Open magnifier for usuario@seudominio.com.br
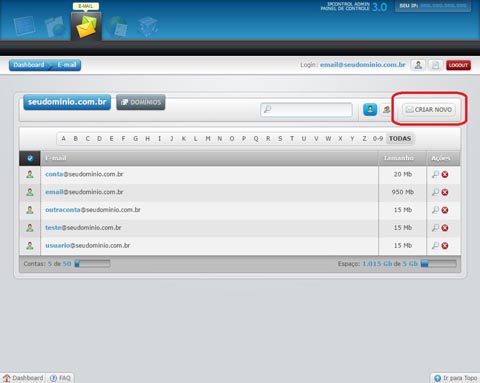 point(435,245)
